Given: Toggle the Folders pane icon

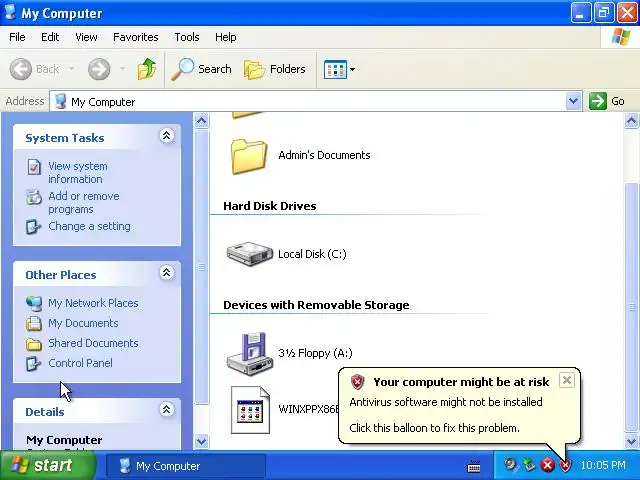Looking at the screenshot, I should (x=255, y=69).
